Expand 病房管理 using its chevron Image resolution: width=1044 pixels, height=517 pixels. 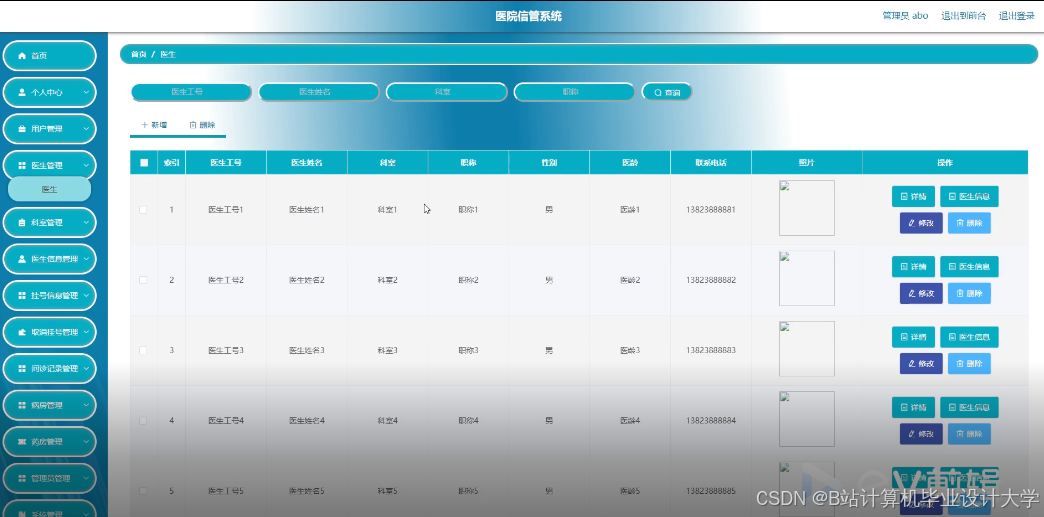[x=87, y=406]
